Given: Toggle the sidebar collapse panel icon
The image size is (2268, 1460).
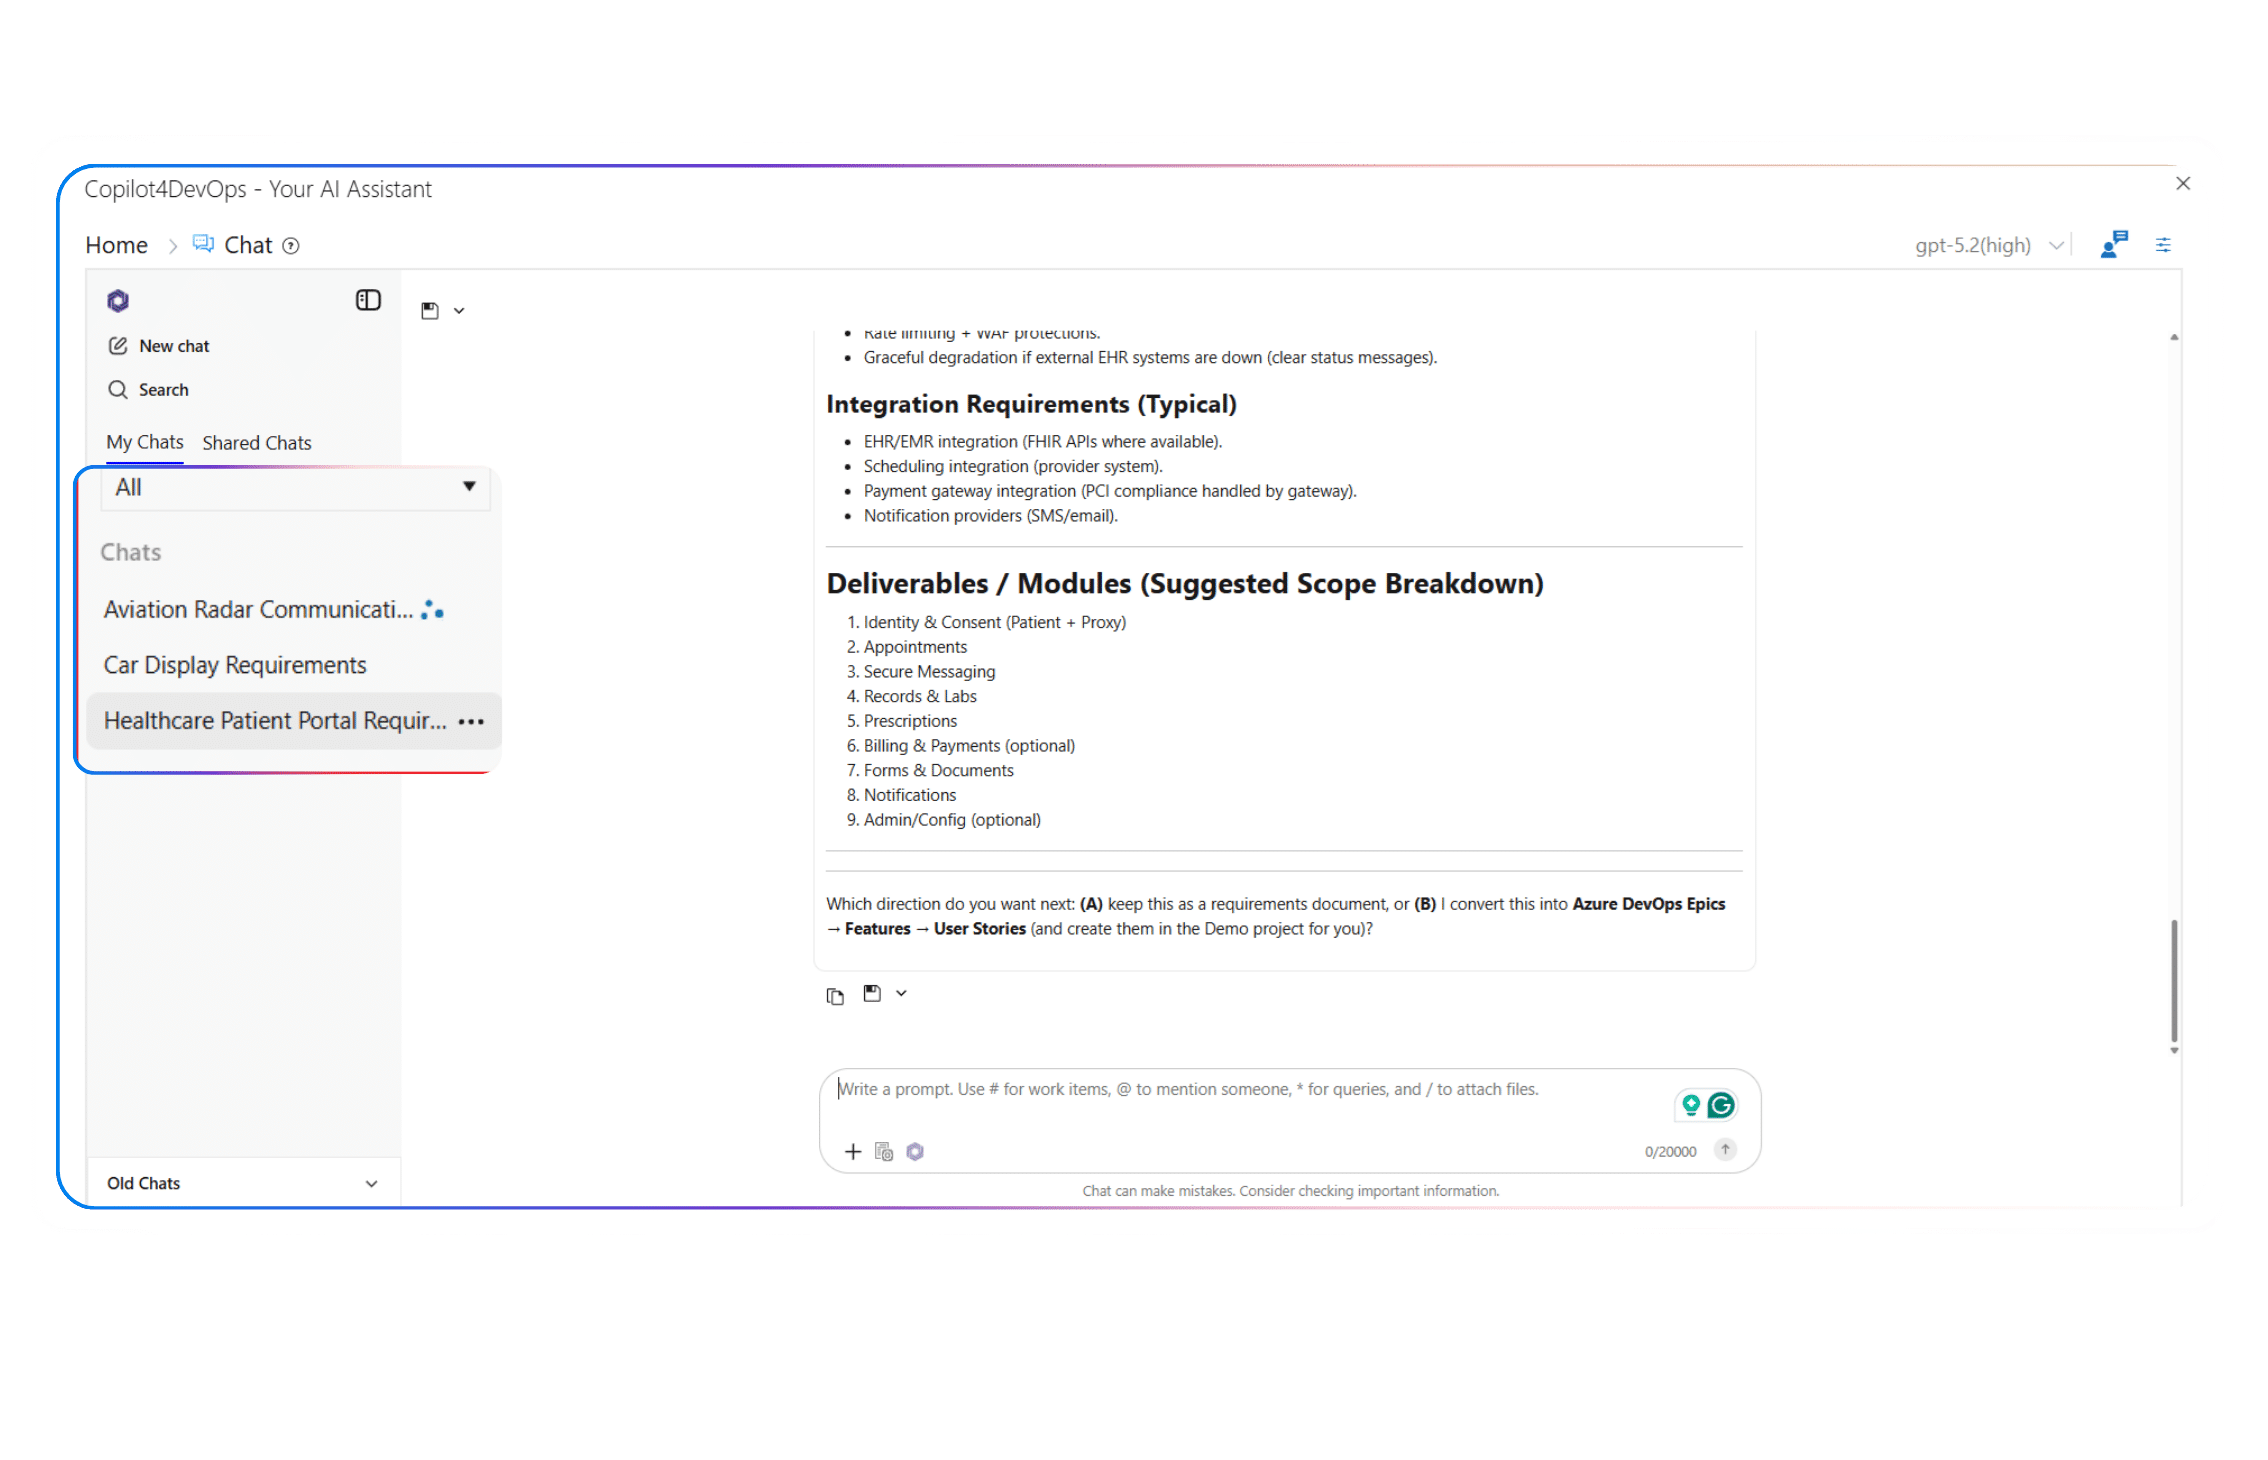Looking at the screenshot, I should coord(368,300).
